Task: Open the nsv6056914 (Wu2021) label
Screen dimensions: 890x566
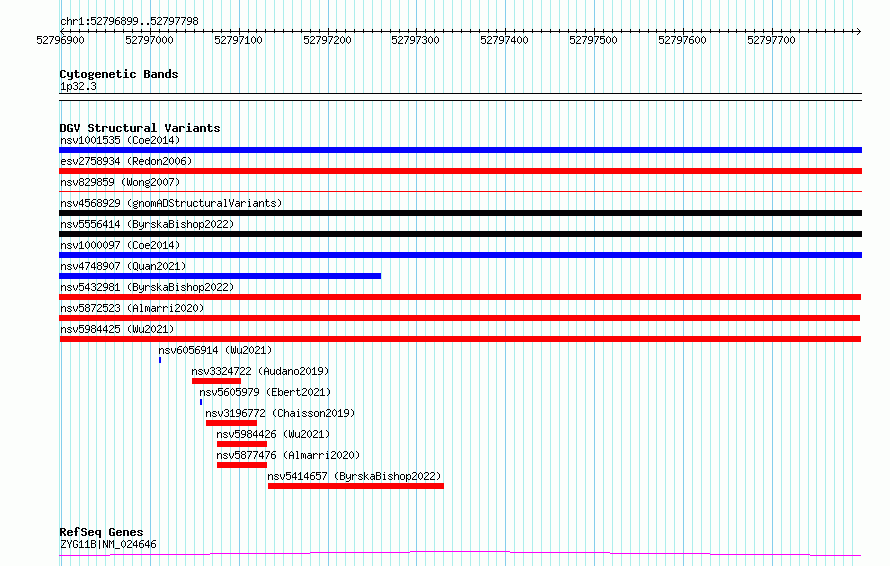Action: point(215,350)
